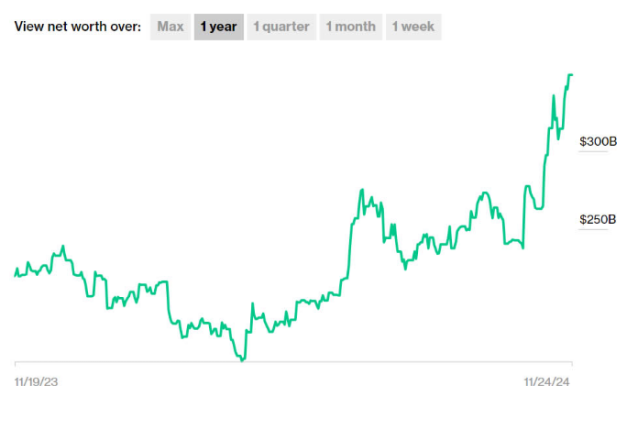Click the early small peak near chart start
Viewport: 627px width, 429px height.
[63, 246]
